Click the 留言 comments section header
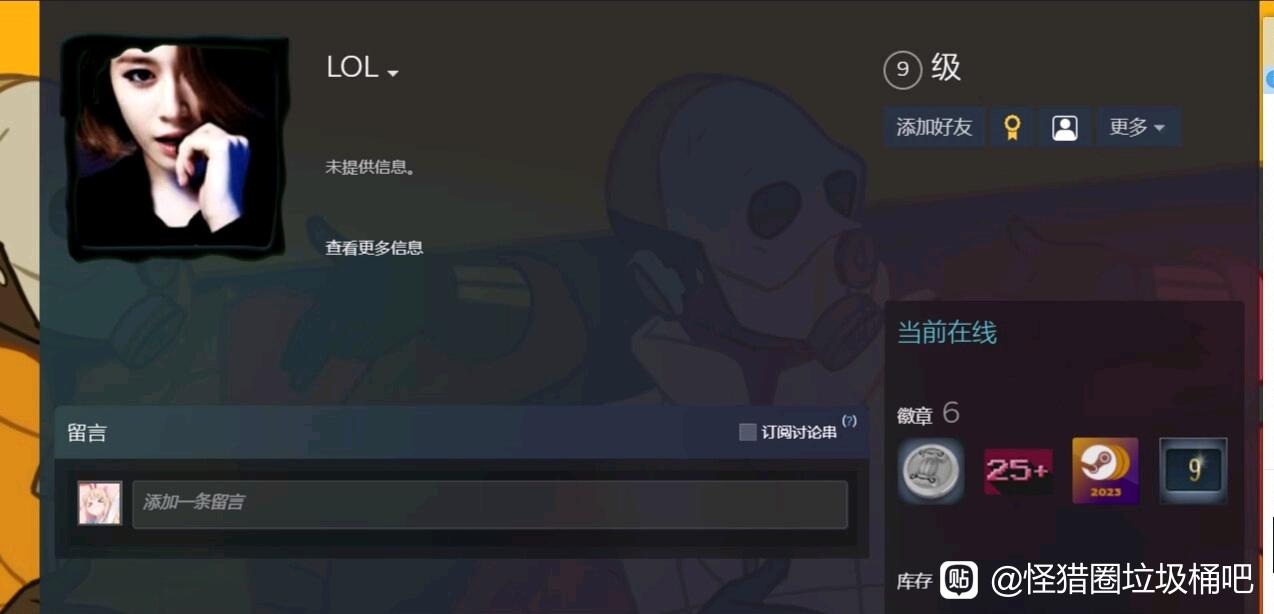Image resolution: width=1274 pixels, height=614 pixels. pos(87,433)
